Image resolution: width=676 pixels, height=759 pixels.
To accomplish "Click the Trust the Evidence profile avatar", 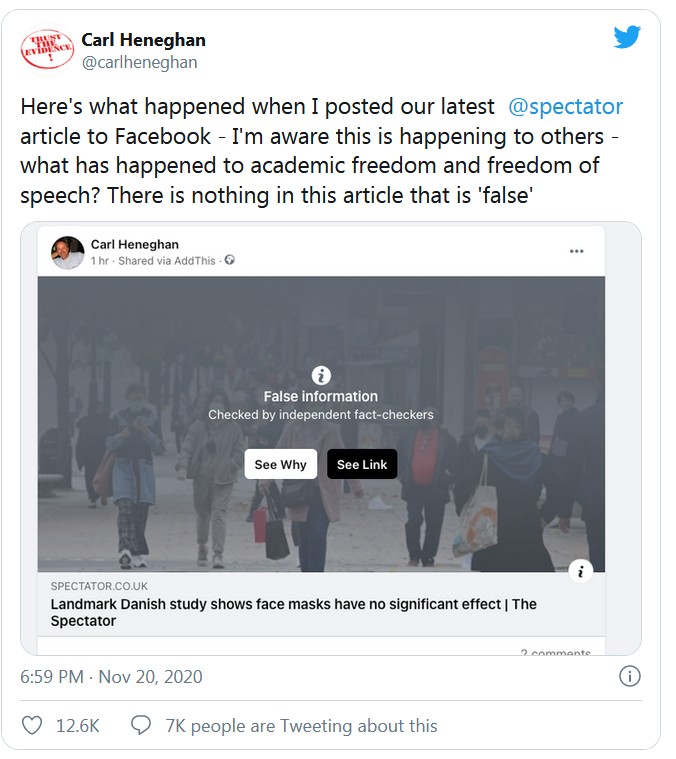I will (46, 50).
